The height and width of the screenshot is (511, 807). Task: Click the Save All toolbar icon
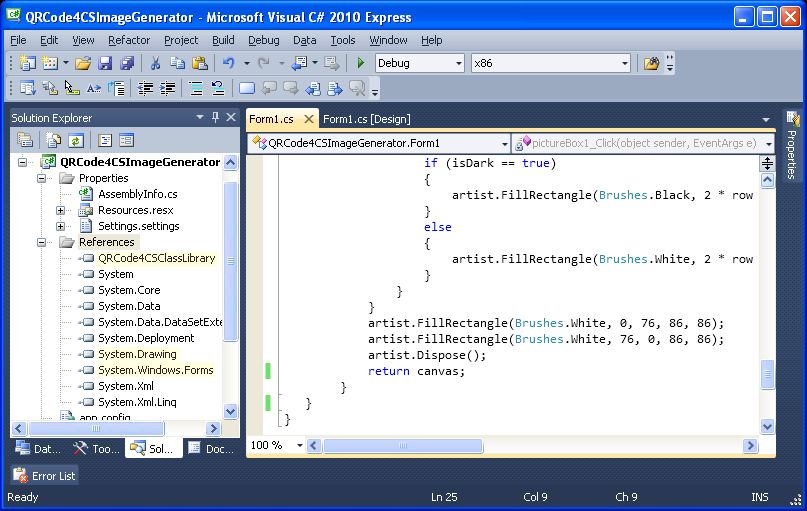tap(127, 63)
